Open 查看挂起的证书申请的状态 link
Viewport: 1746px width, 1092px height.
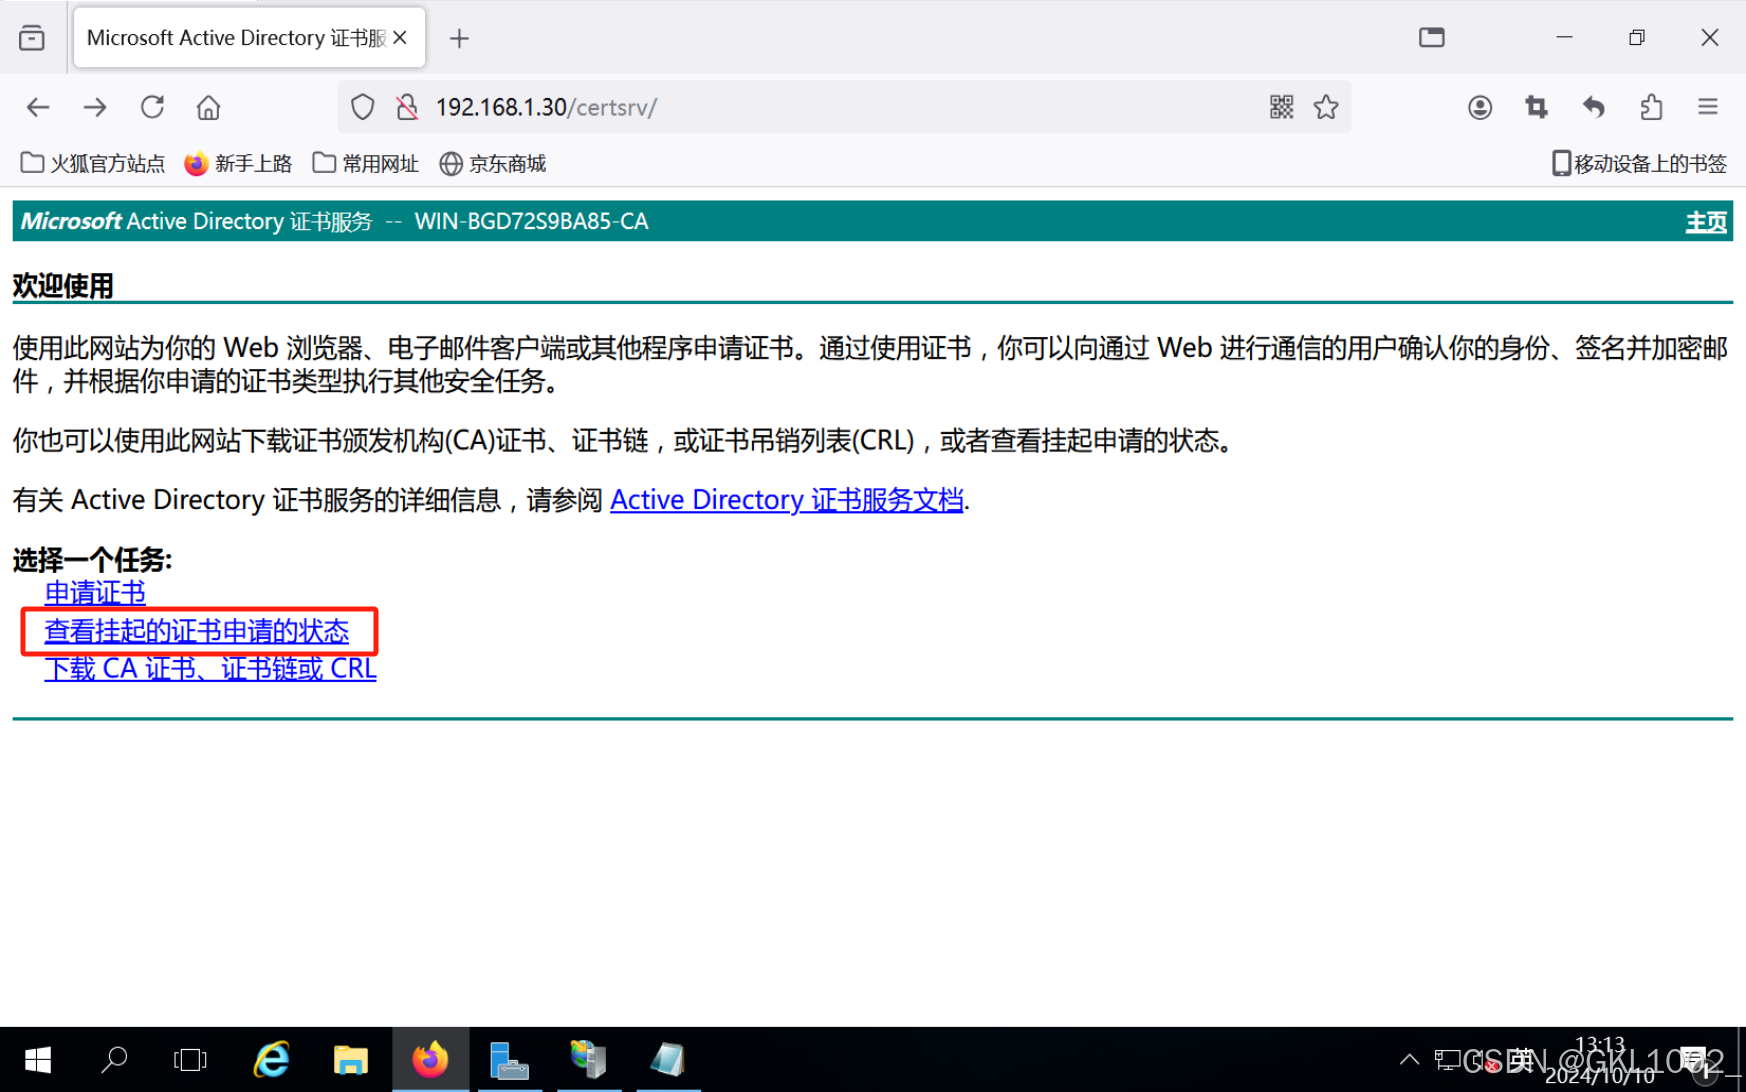[197, 631]
